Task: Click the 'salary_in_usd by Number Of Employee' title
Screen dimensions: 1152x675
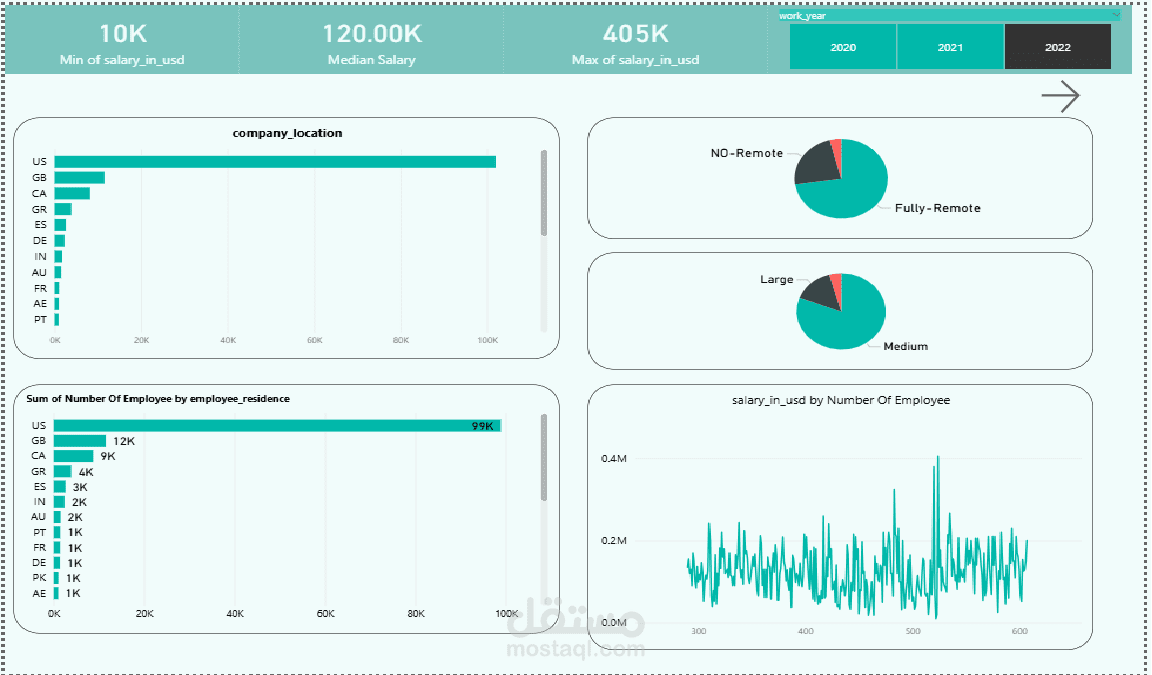Action: pos(841,400)
